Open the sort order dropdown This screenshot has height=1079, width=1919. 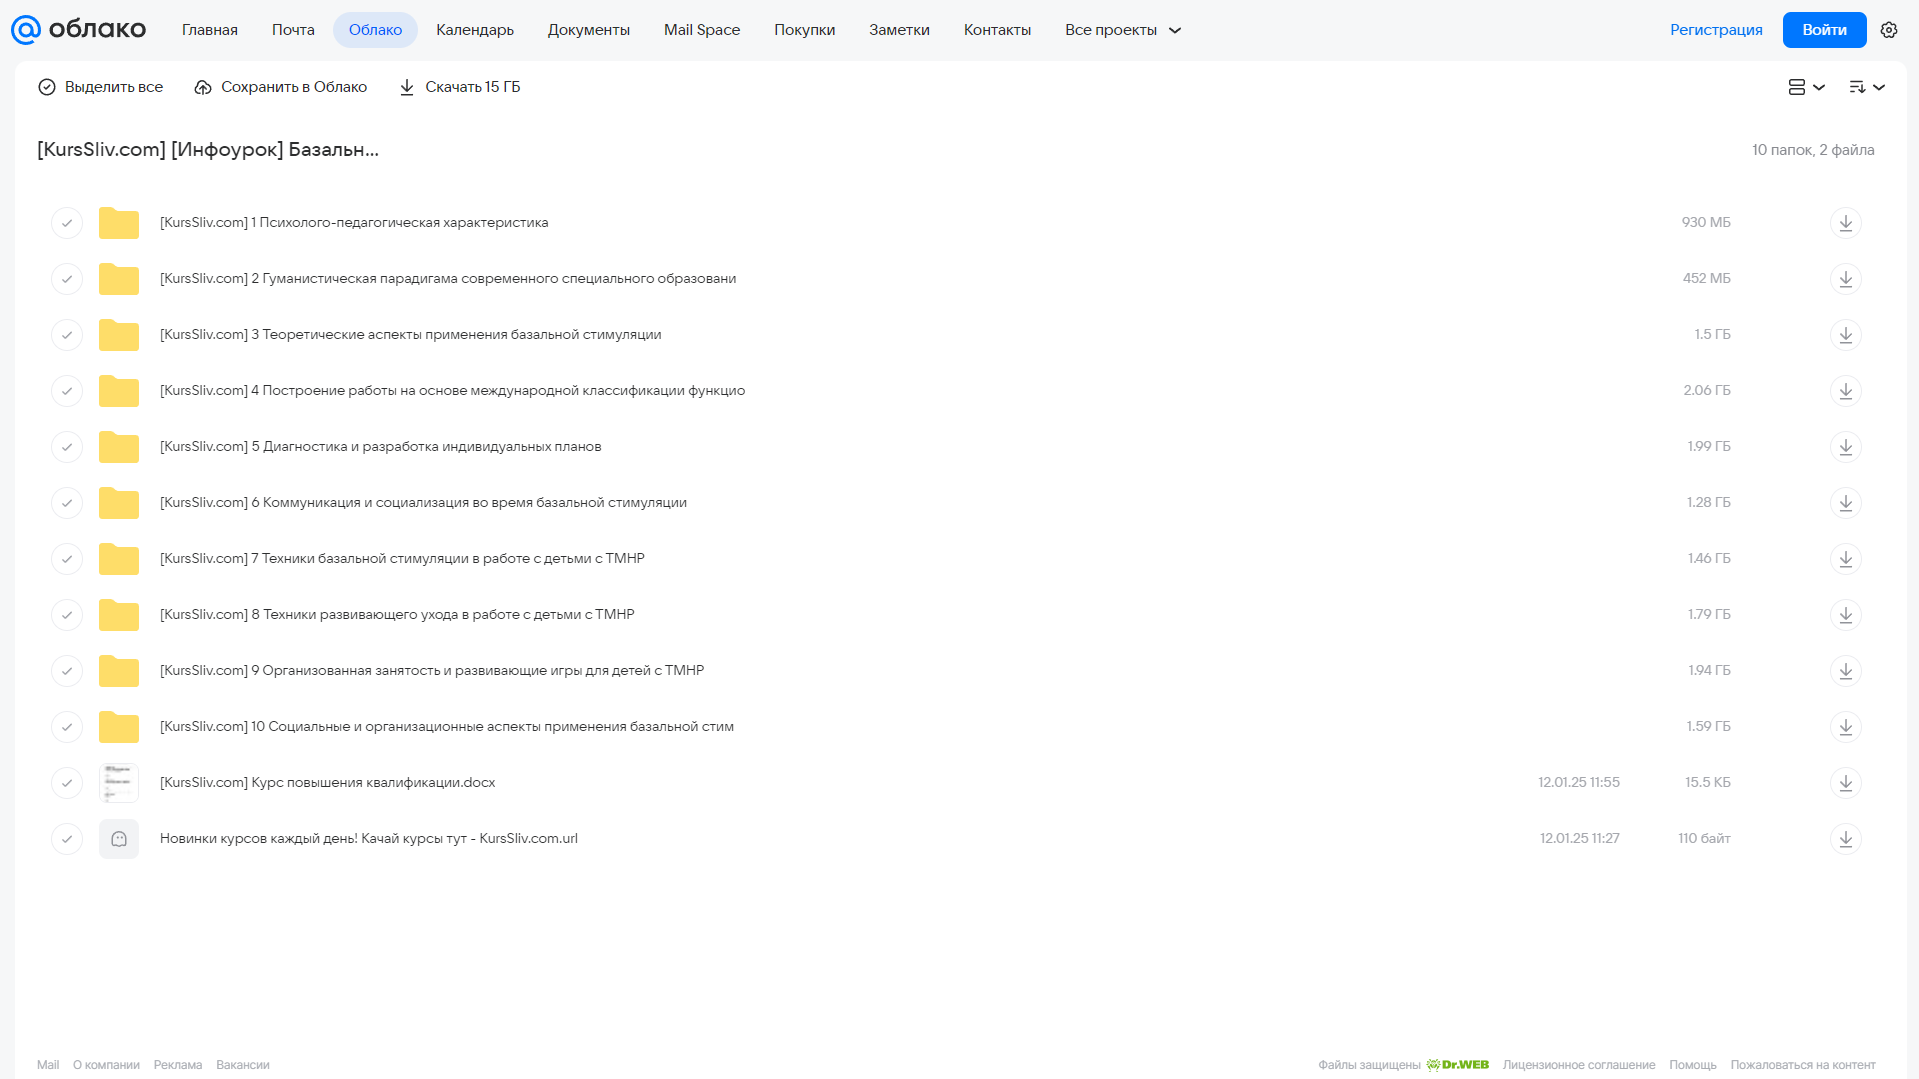1867,87
